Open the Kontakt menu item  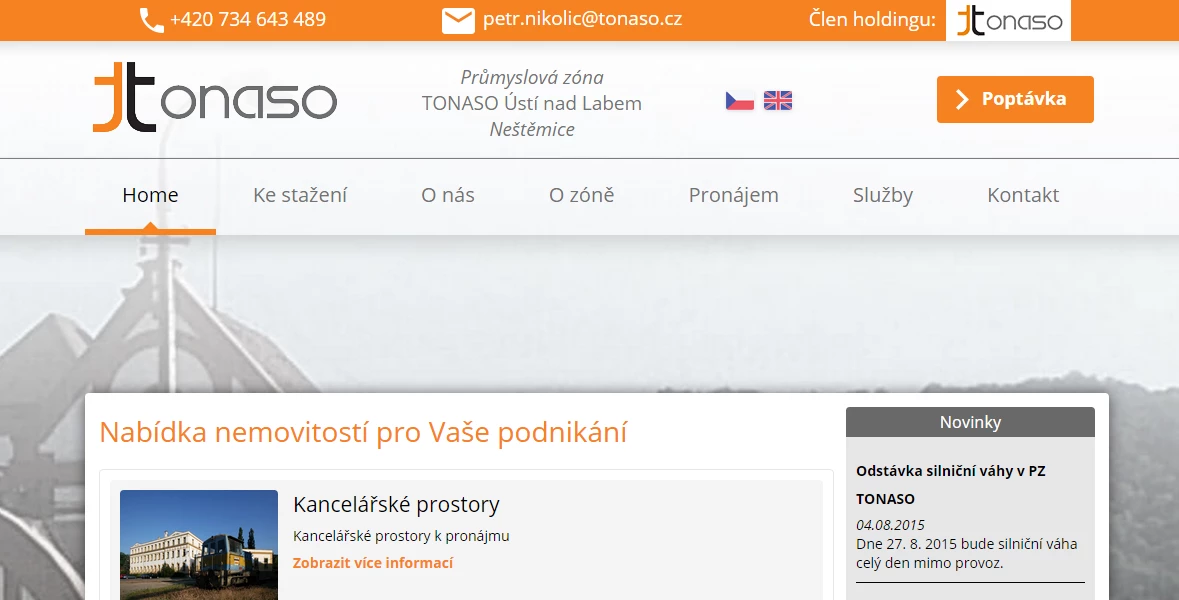click(1023, 195)
